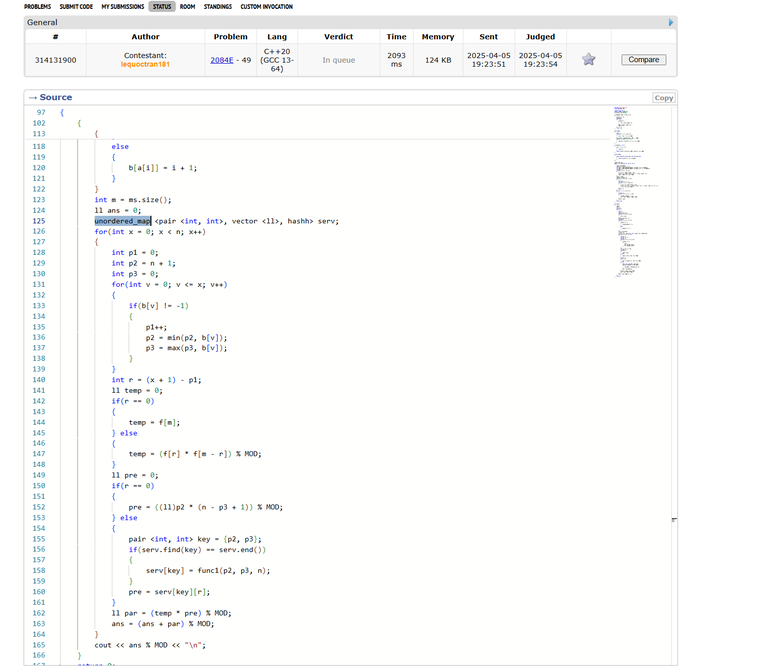This screenshot has height=672, width=768.
Task: Copy the source code with Copy button
Action: pyautogui.click(x=664, y=98)
